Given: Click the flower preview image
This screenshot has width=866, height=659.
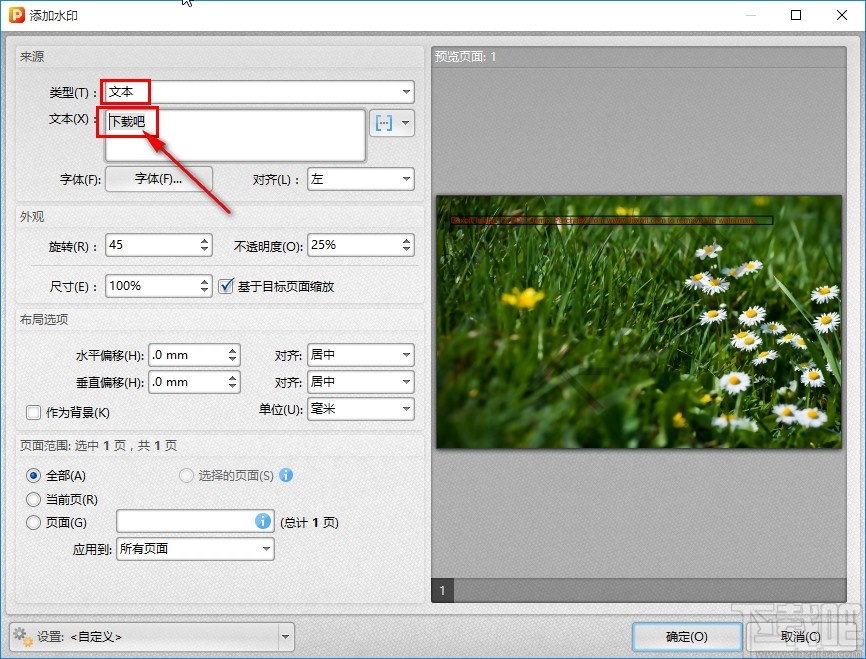Looking at the screenshot, I should (x=639, y=321).
